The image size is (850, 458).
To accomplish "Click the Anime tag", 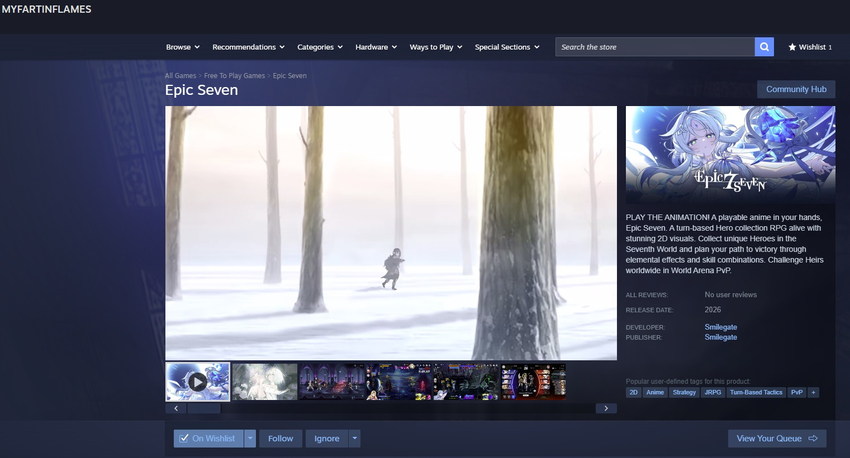I will click(x=655, y=392).
